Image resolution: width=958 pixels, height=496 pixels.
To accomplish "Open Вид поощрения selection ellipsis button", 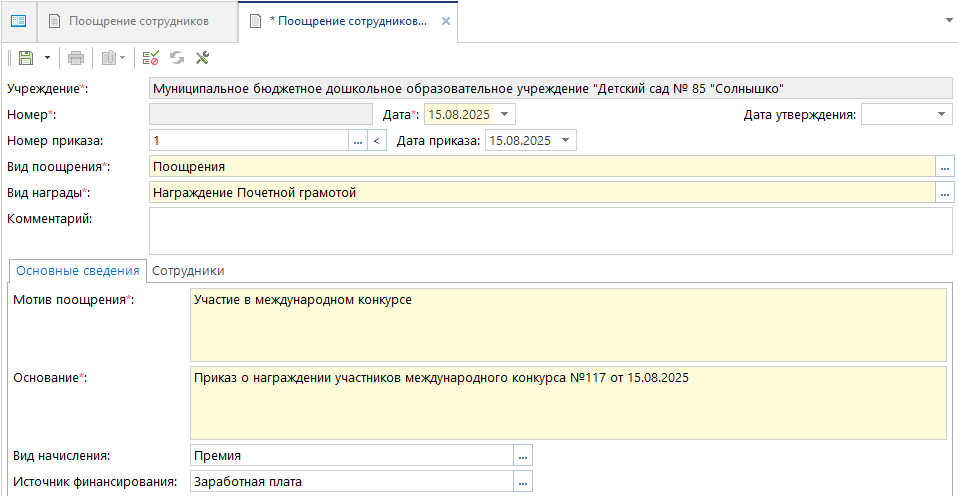I will [x=944, y=167].
